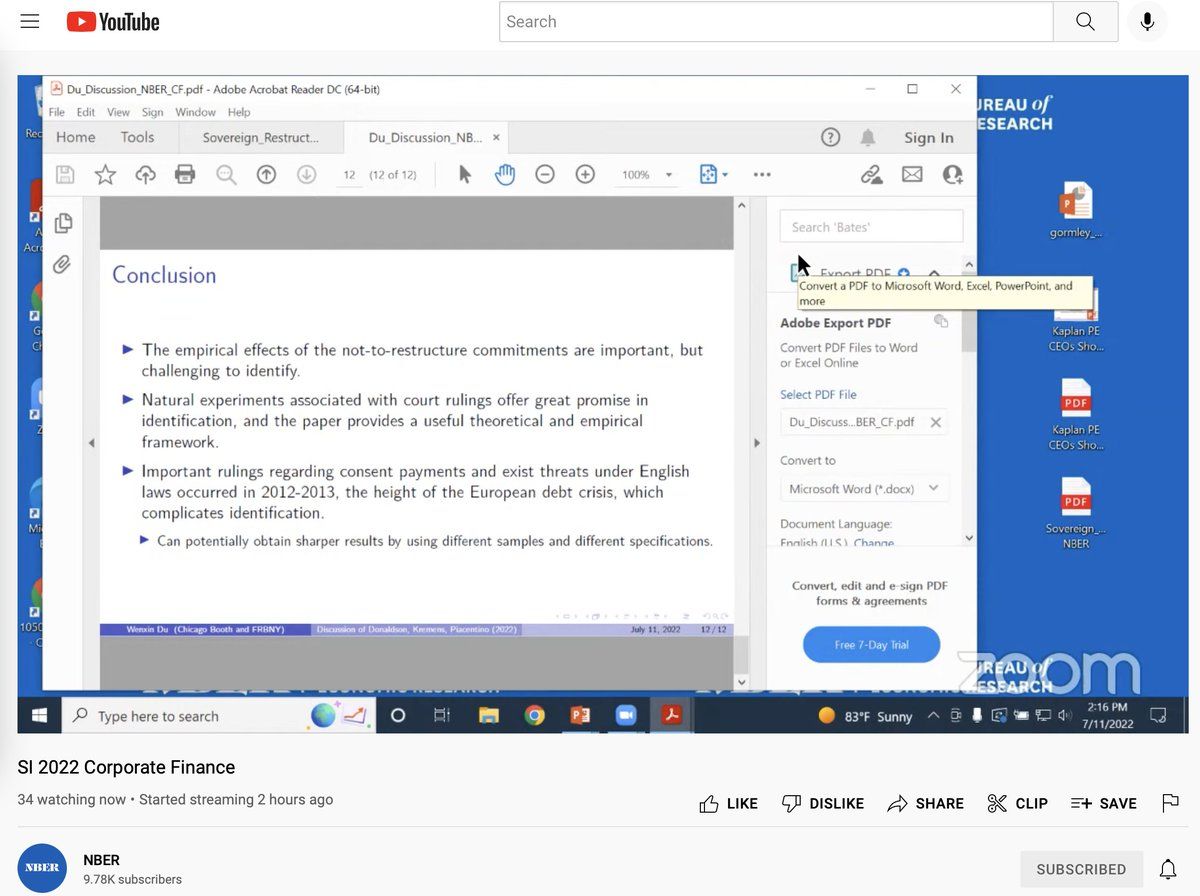The width and height of the screenshot is (1200, 896).
Task: Open the three-dots more tools menu
Action: 762,175
